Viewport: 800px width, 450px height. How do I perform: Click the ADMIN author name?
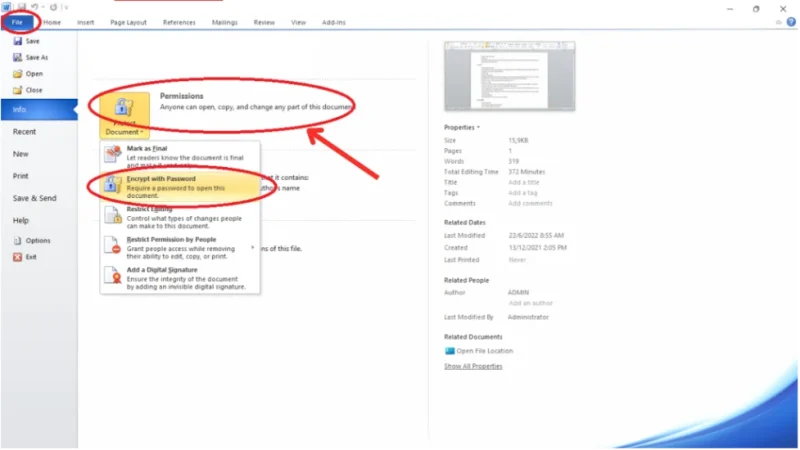click(x=518, y=292)
